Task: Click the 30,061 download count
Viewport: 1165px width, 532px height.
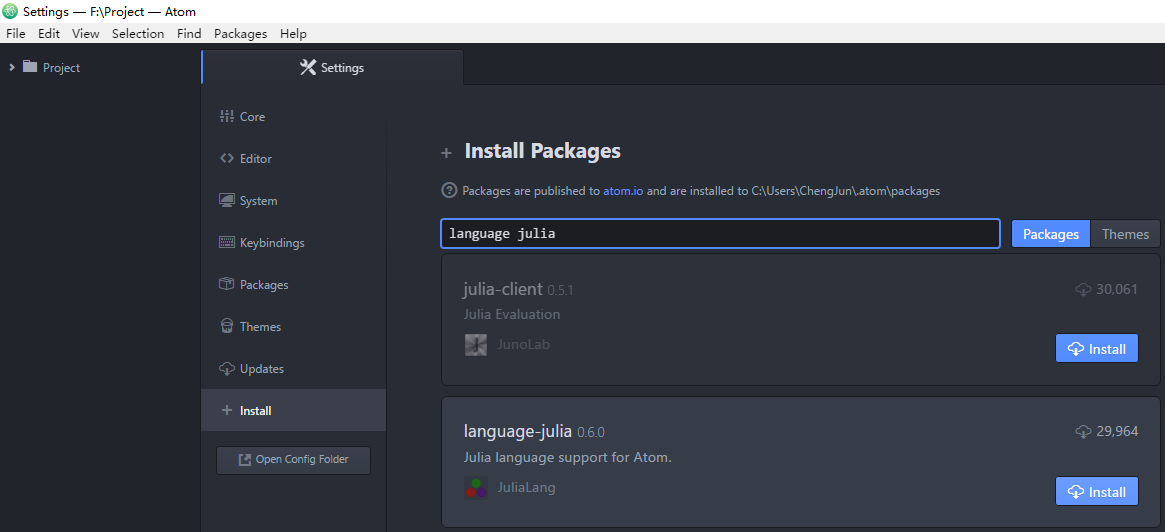Action: (x=1117, y=289)
